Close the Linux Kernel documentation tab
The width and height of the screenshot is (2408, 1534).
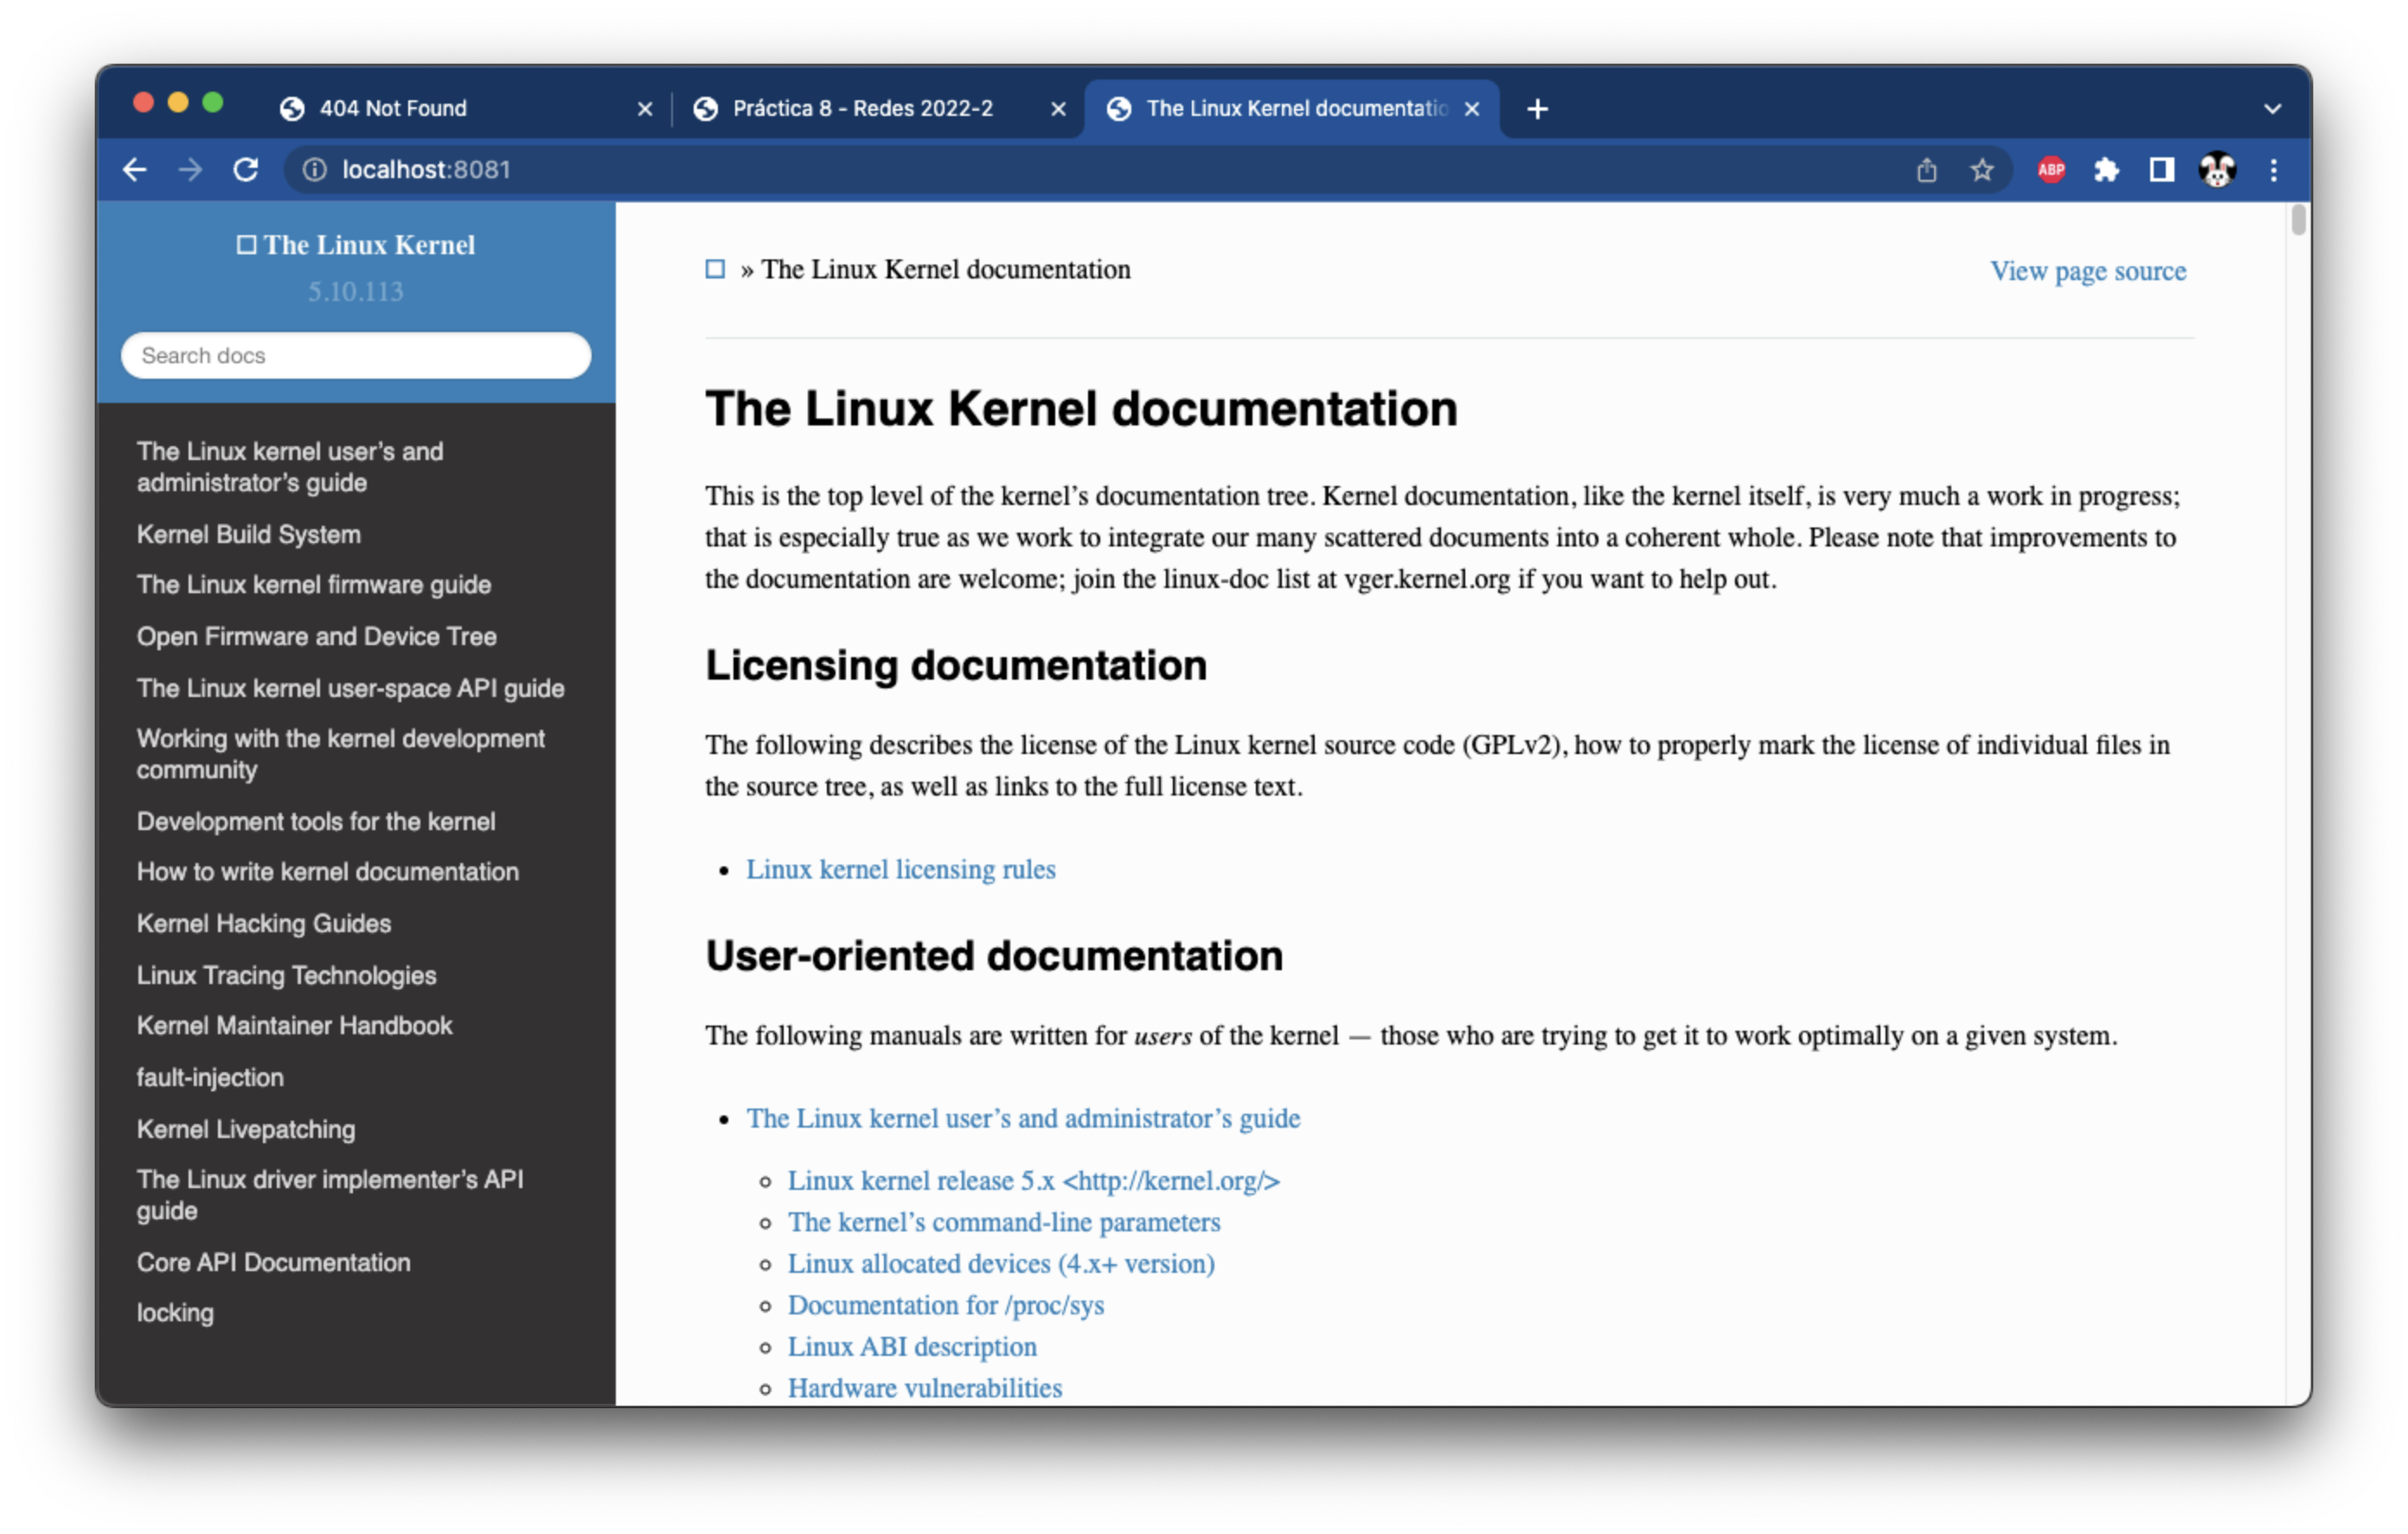1472,109
